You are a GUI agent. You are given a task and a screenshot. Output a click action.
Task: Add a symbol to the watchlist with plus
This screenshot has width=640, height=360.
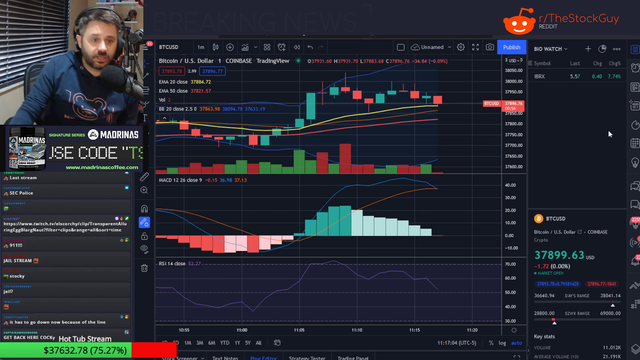coord(588,49)
